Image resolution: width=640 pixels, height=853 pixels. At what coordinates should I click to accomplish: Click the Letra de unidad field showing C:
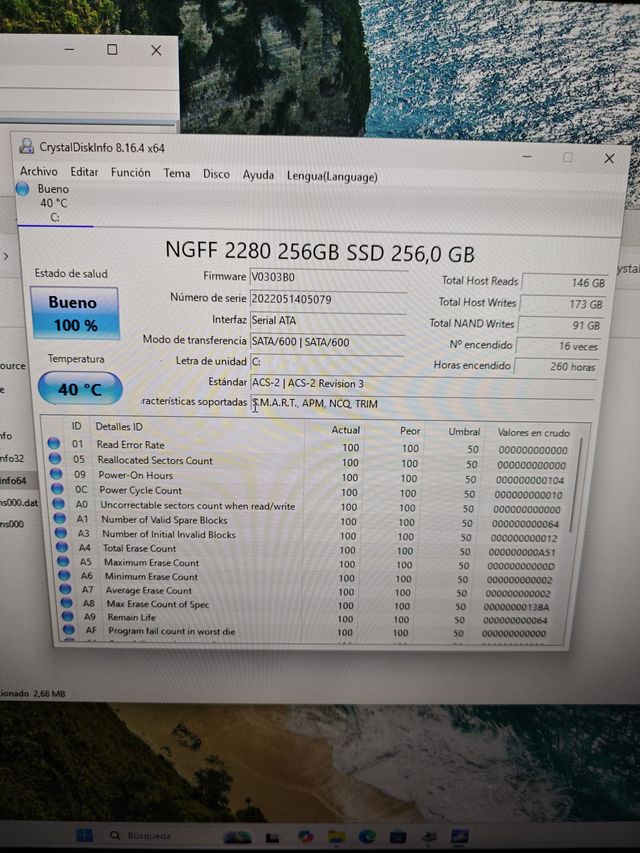327,362
